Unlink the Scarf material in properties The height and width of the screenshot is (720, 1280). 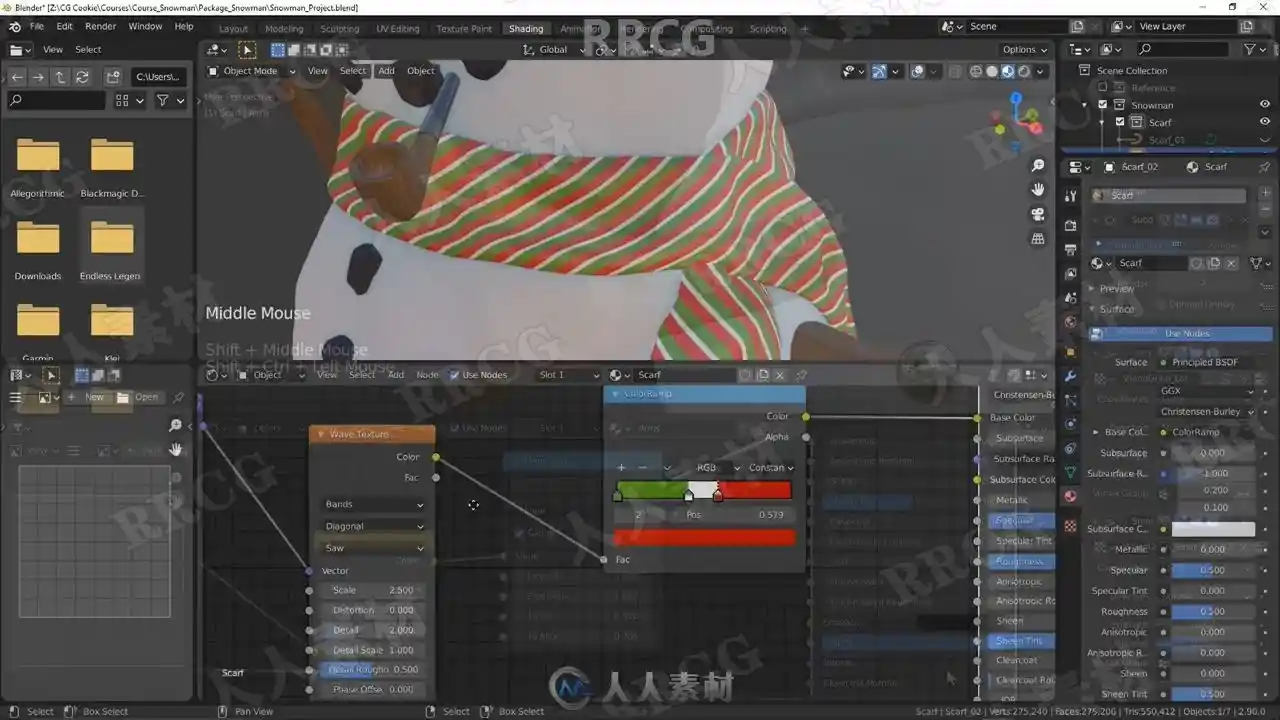coord(1231,263)
